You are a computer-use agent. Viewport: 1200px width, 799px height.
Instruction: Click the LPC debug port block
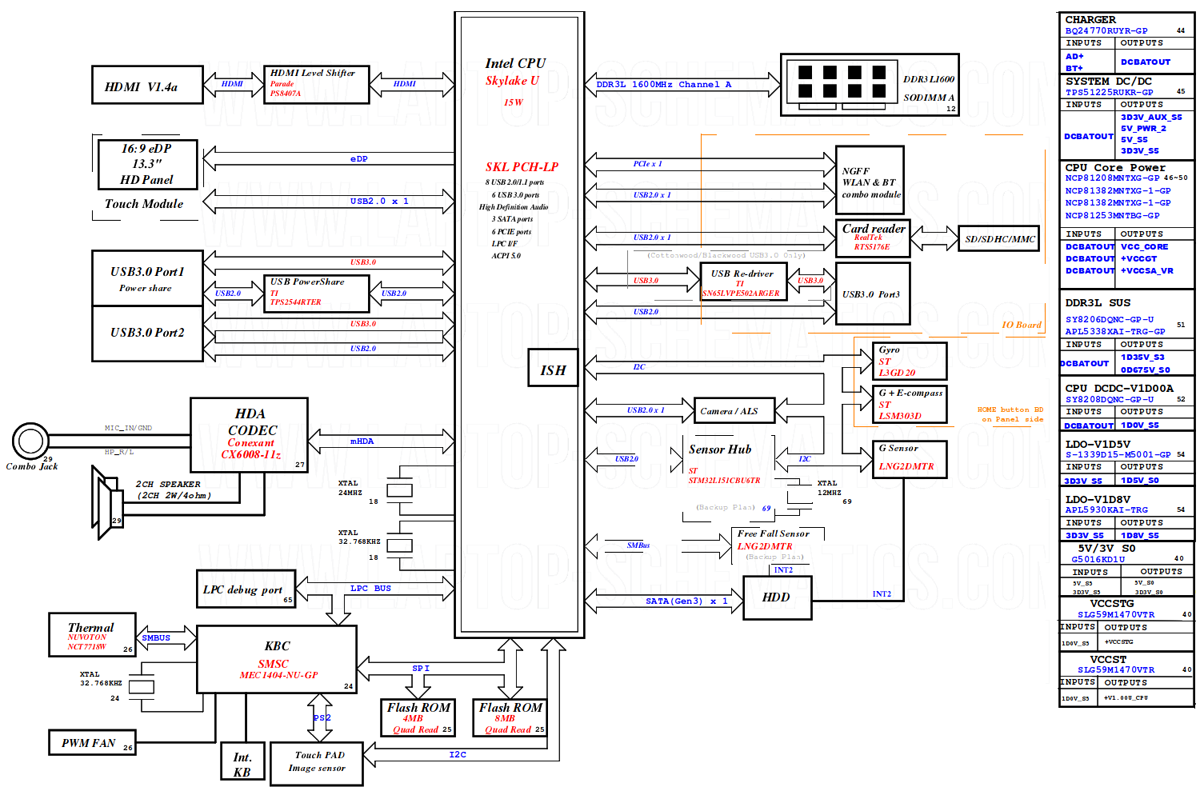pos(245,590)
